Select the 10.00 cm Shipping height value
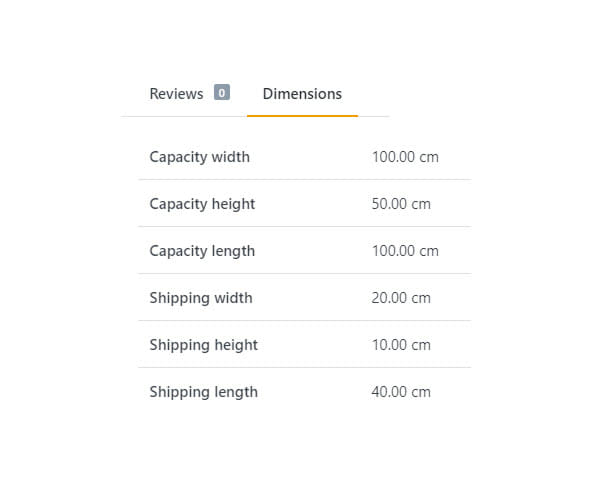 tap(401, 345)
